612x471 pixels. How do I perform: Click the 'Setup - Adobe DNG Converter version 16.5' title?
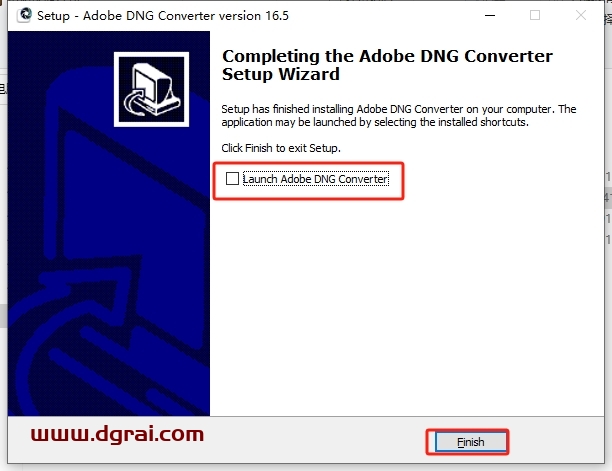163,16
